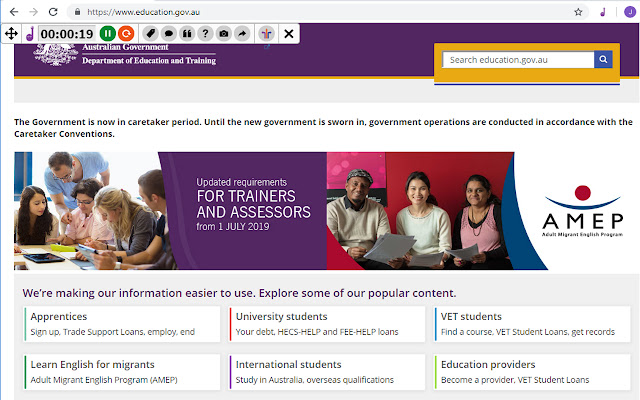Open the trainers and assessors requirements banner
The width and height of the screenshot is (640, 400).
coord(170,211)
